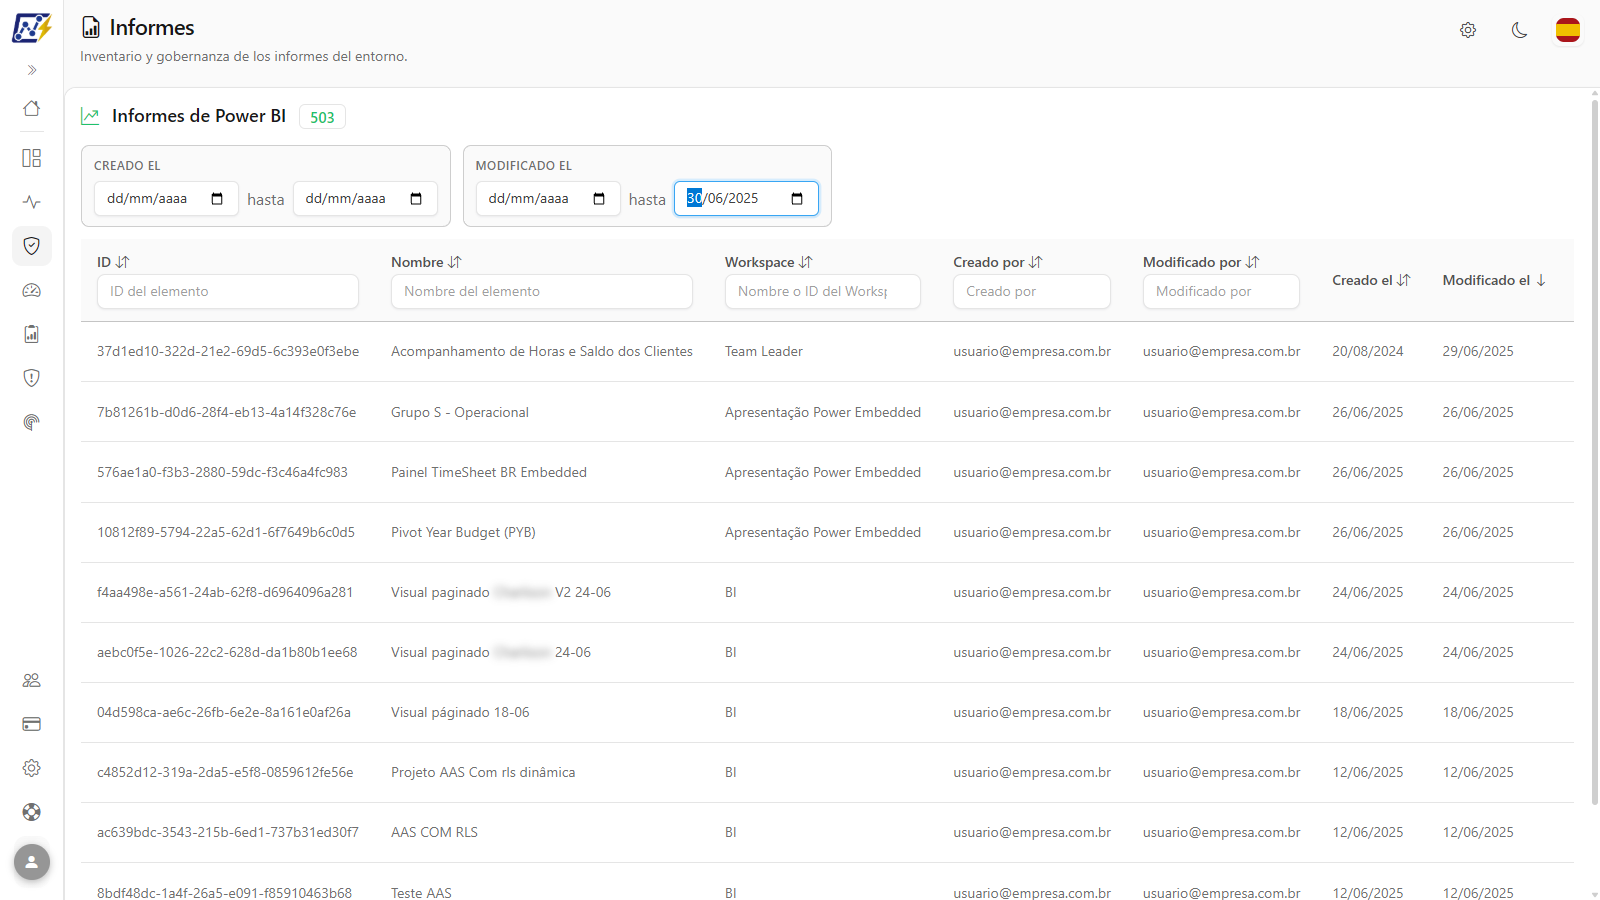1600x900 pixels.
Task: Click the 503 reports count badge
Action: tap(322, 117)
